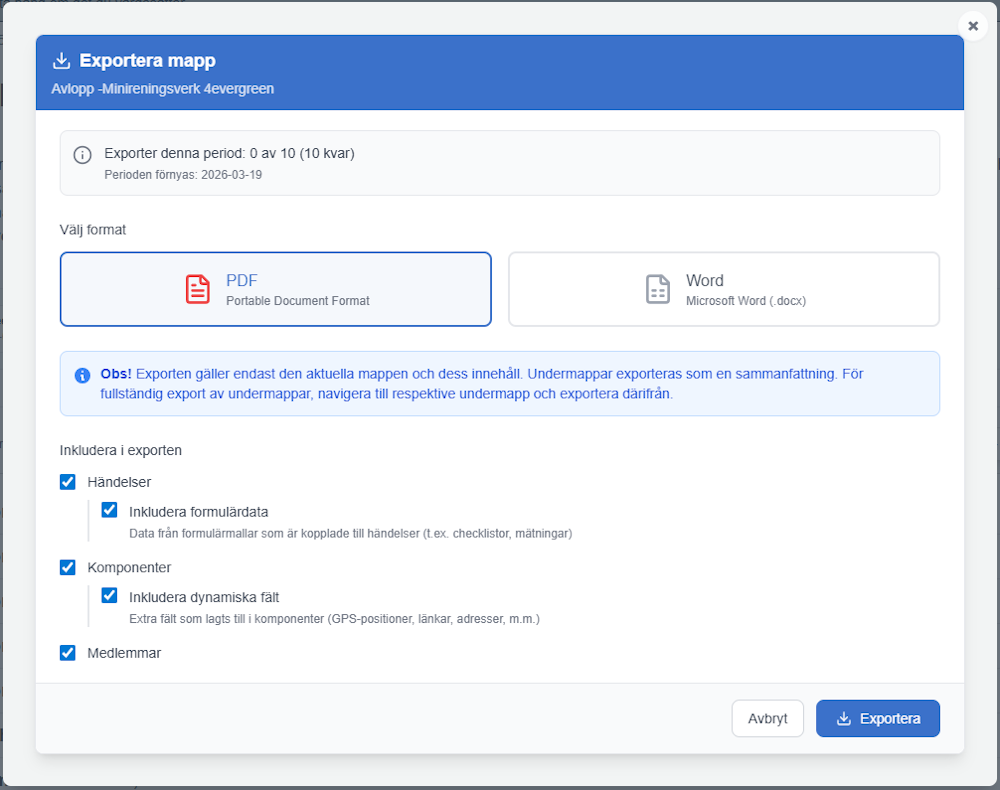Click the download icon beside Exportera mapp title
The image size is (1000, 790).
61,61
